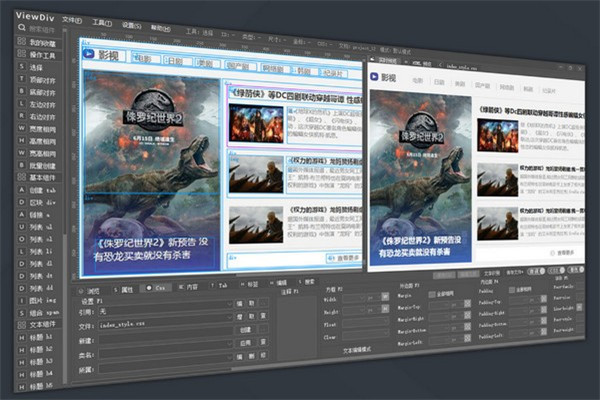Collapse the 文本组件 group header
600x400 pixels.
point(38,325)
